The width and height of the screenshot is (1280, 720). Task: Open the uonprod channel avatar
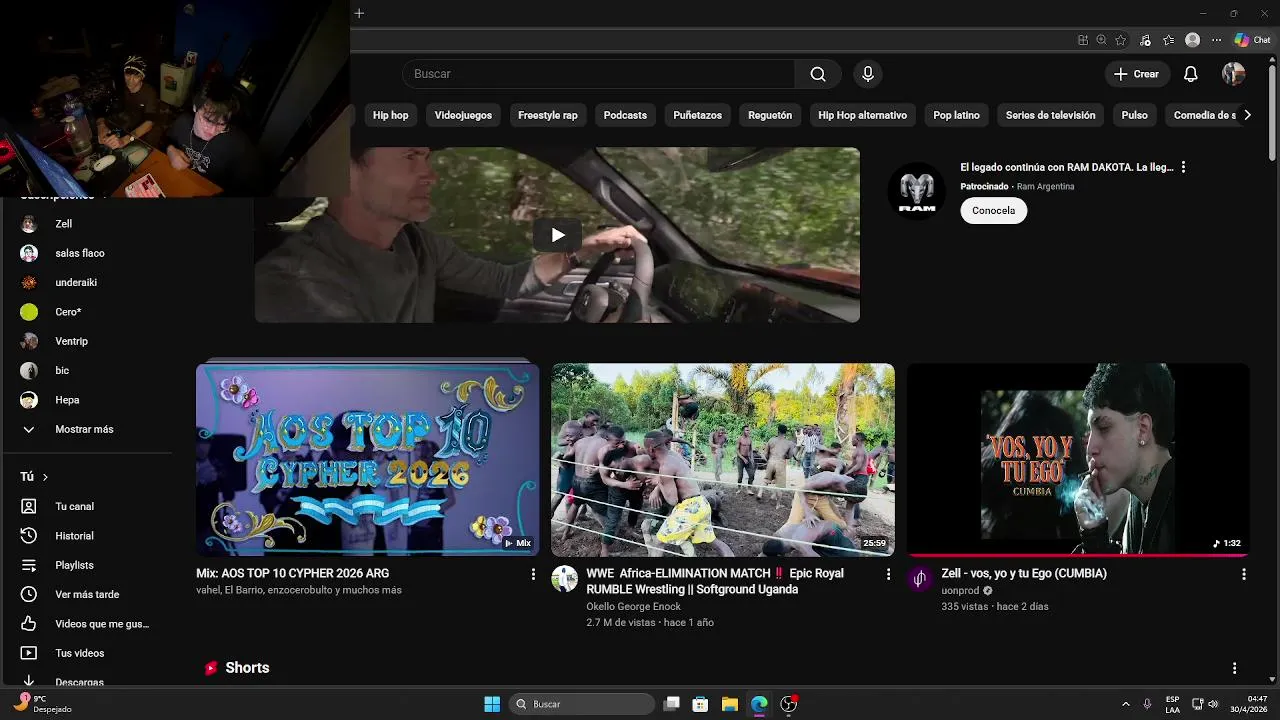(x=920, y=578)
